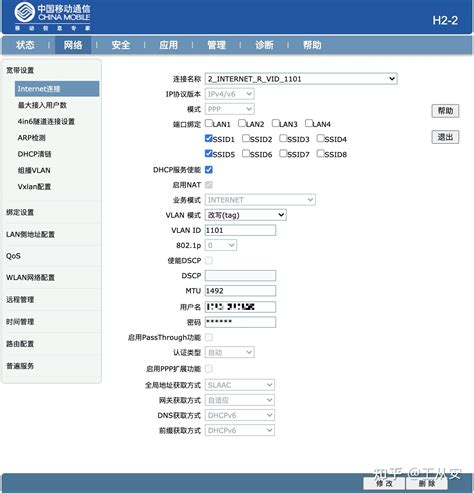Toggle the 启用PassThrough功能 checkbox
Viewport: 474px width, 493px height.
[x=209, y=337]
